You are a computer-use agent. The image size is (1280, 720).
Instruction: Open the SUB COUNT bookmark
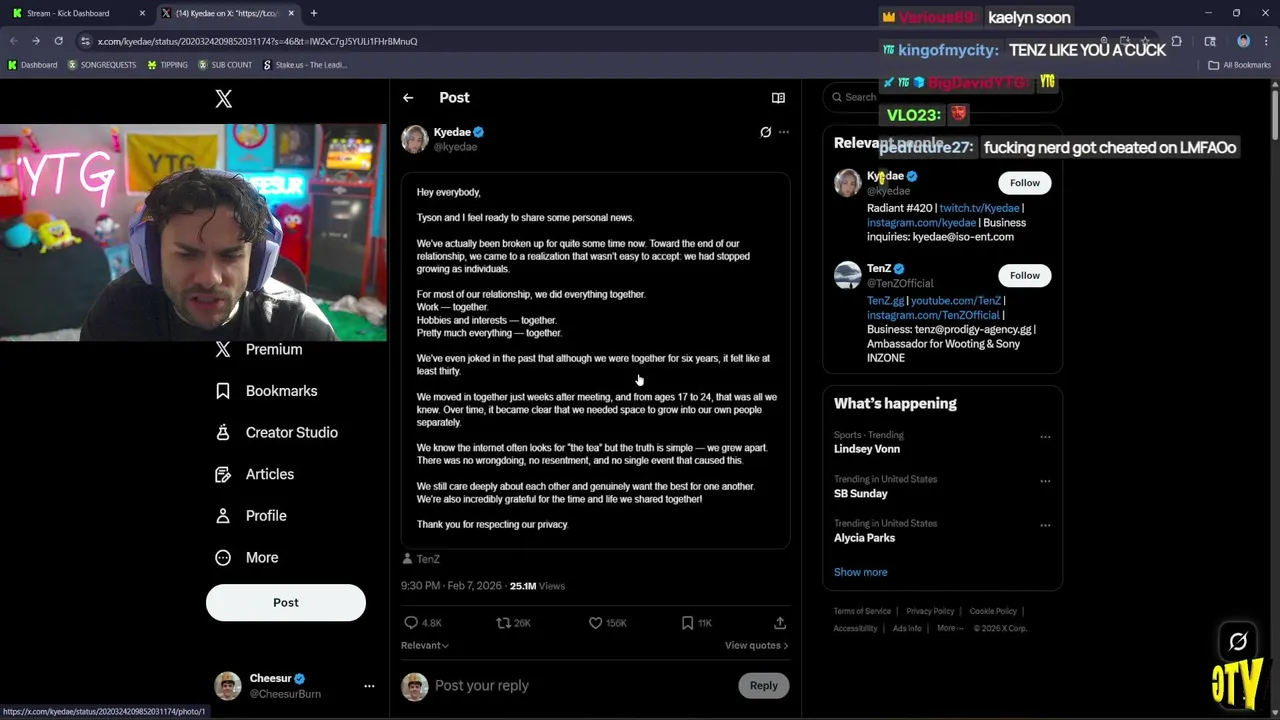point(225,65)
